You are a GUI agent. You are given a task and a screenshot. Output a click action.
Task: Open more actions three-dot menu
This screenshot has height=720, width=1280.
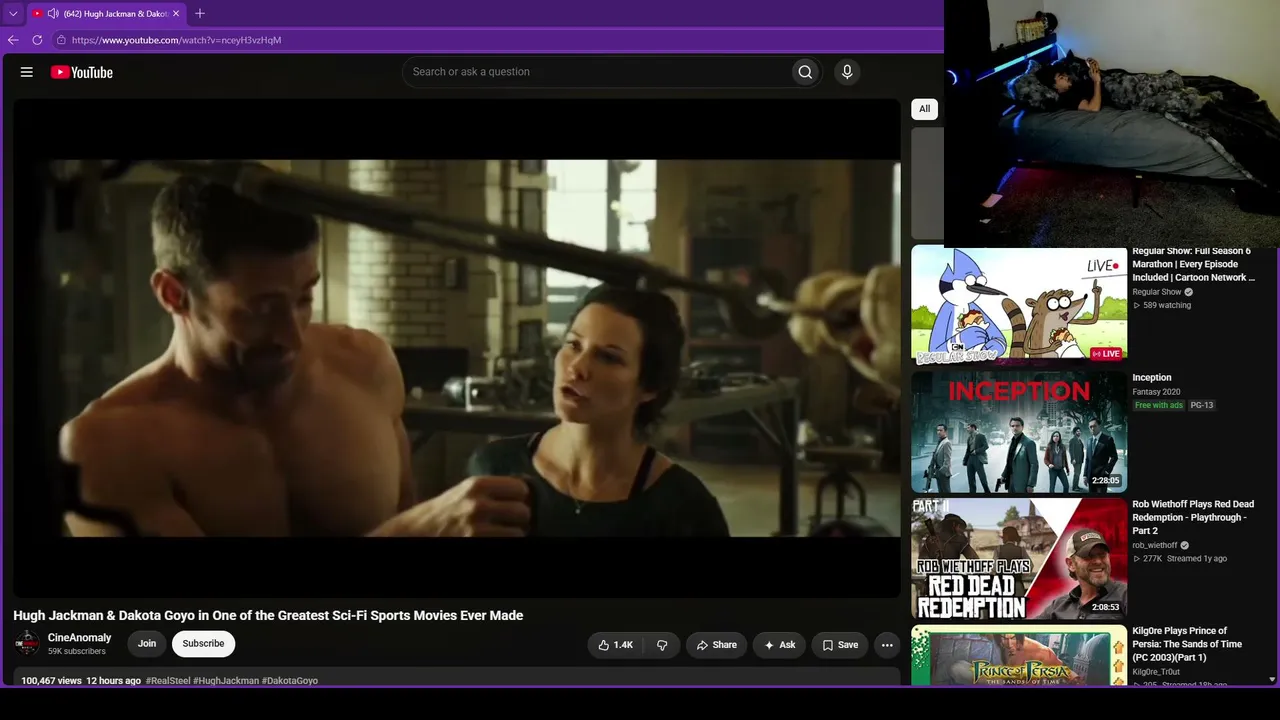pyautogui.click(x=887, y=645)
